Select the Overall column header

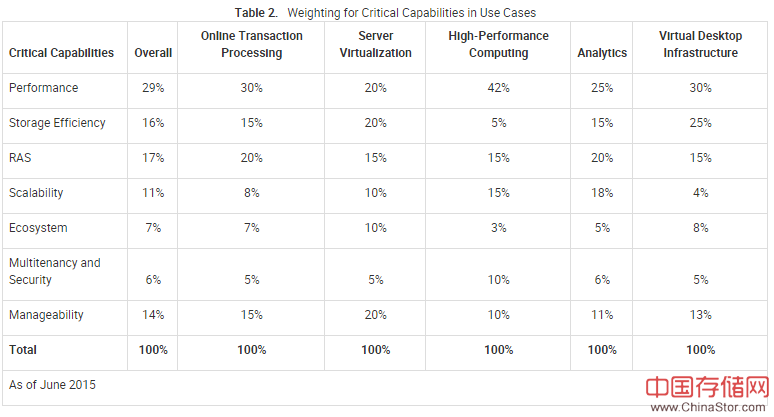pyautogui.click(x=153, y=52)
